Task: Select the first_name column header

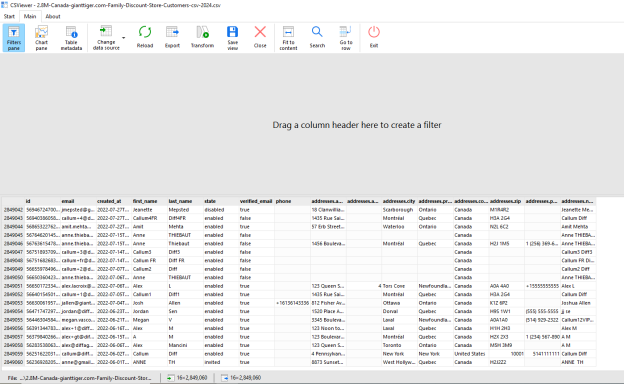Action: point(150,201)
